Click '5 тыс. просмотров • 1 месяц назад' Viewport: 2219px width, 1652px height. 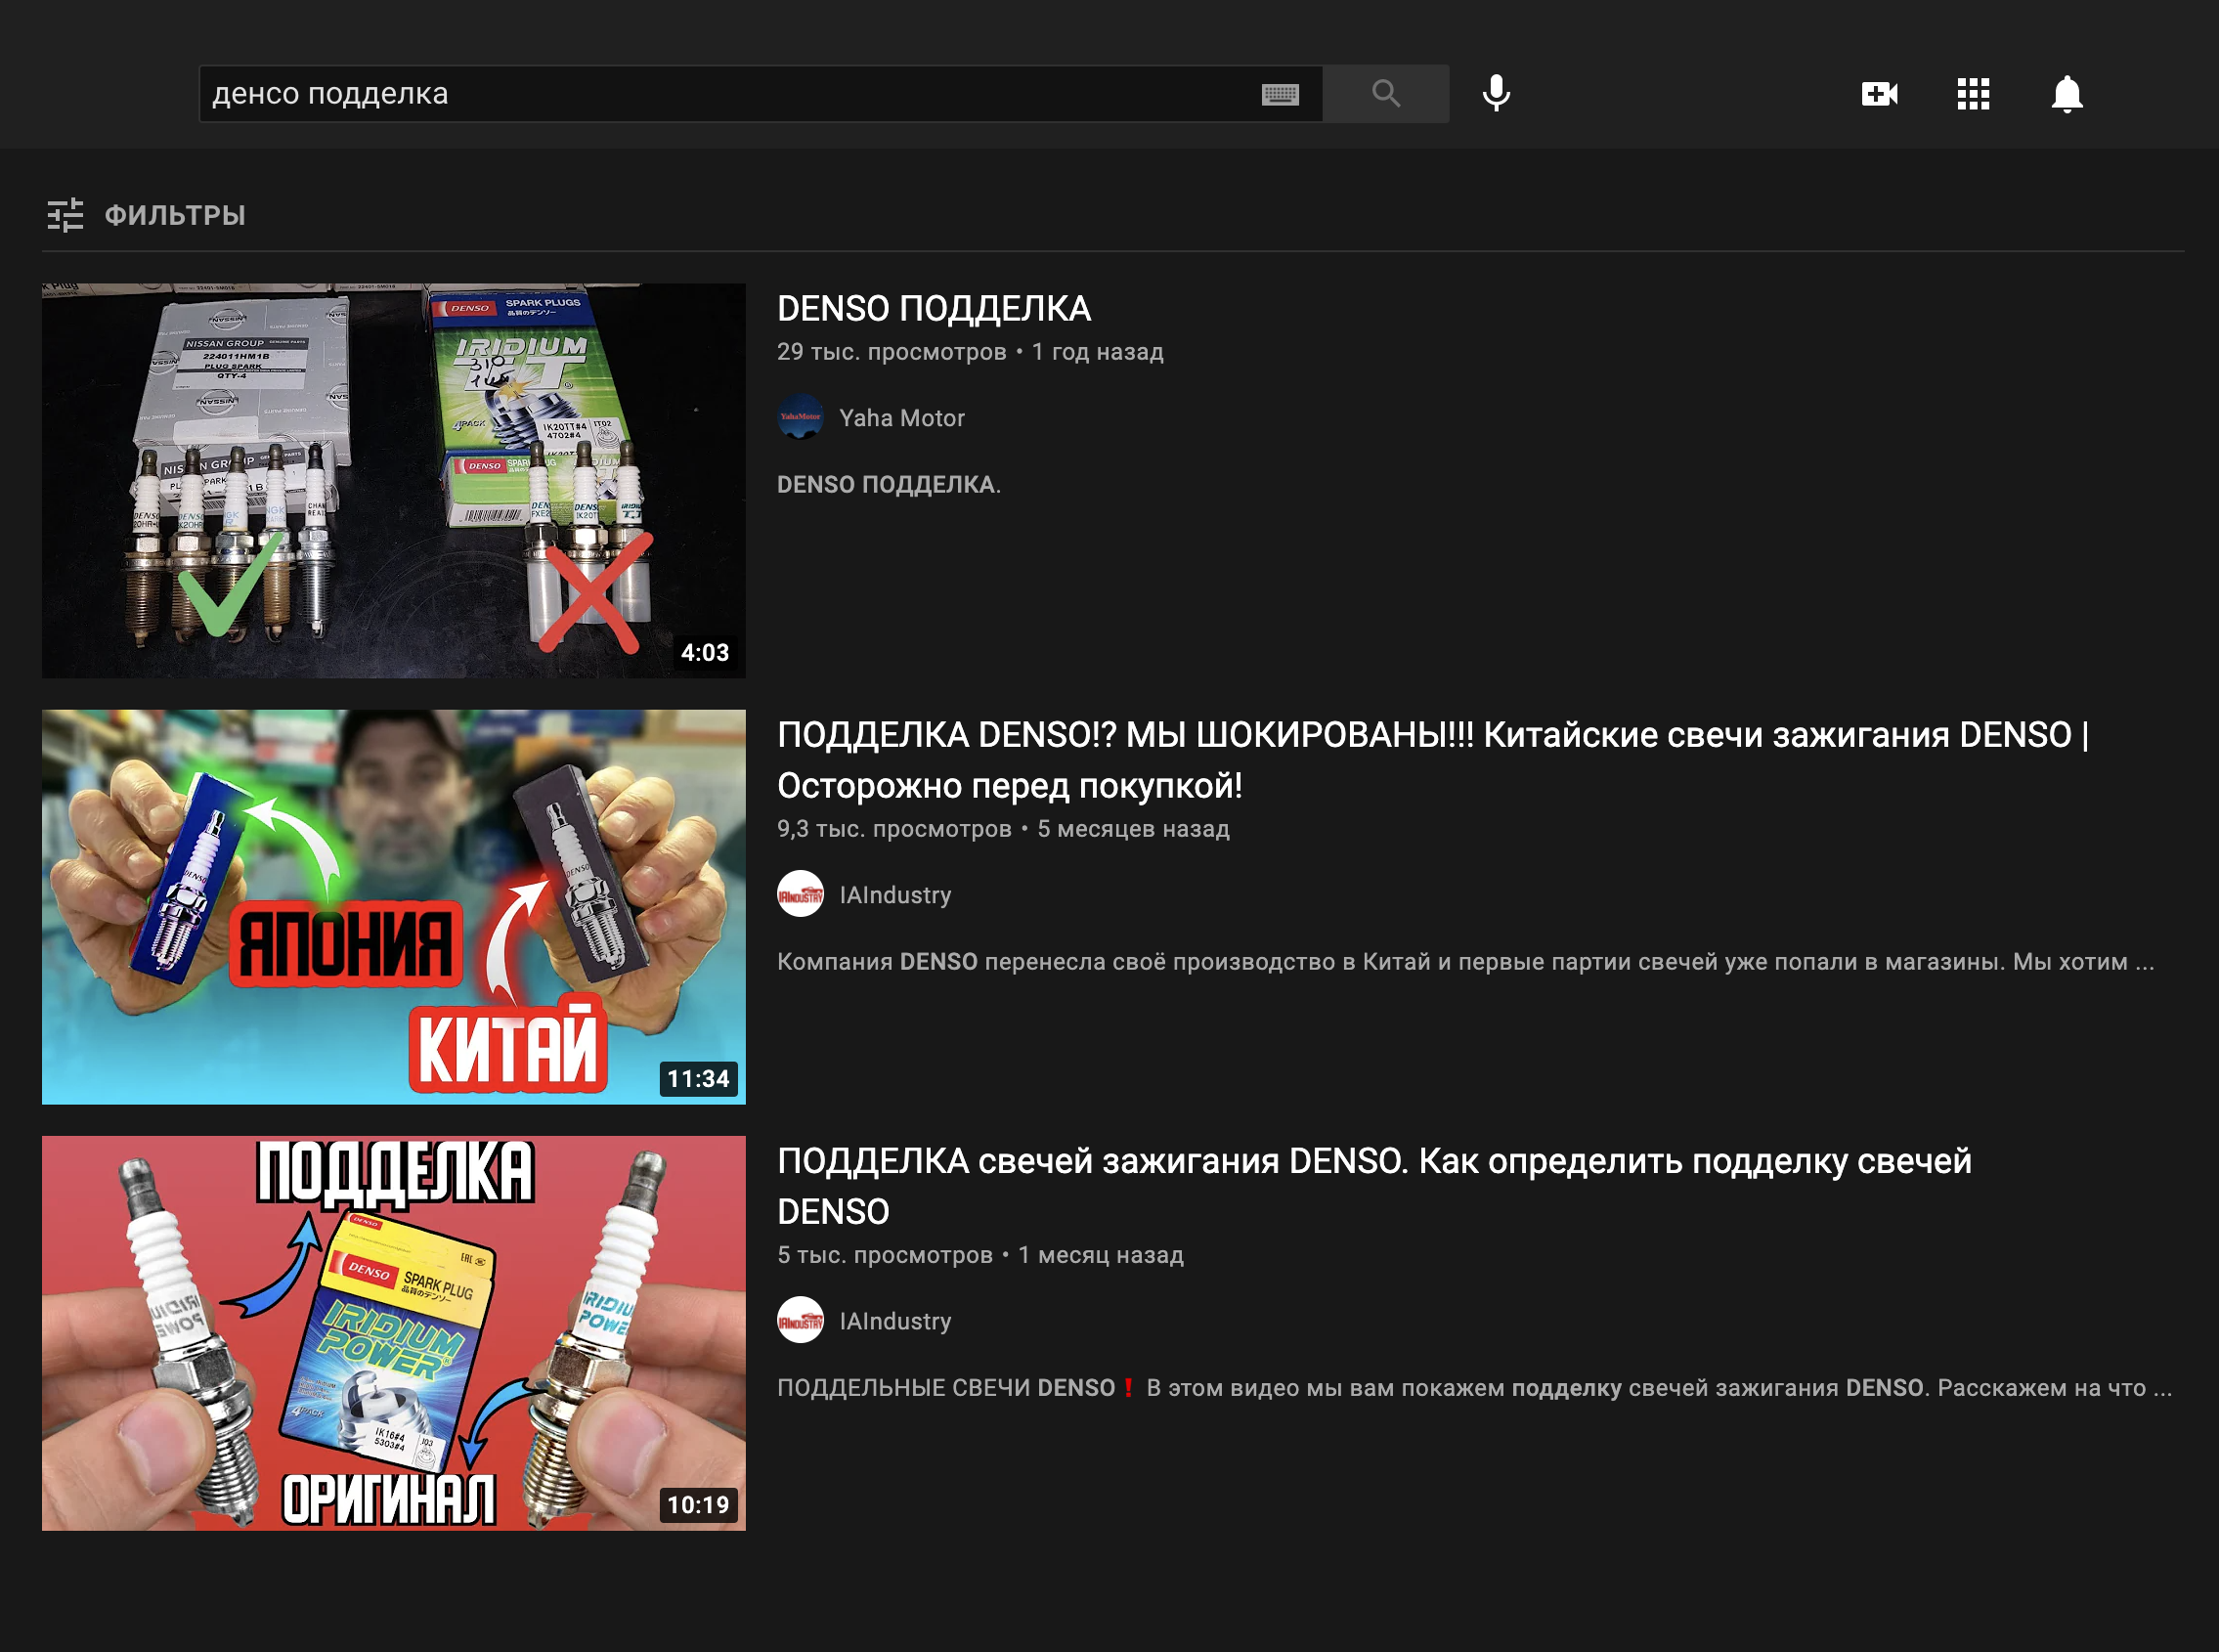tap(980, 1255)
